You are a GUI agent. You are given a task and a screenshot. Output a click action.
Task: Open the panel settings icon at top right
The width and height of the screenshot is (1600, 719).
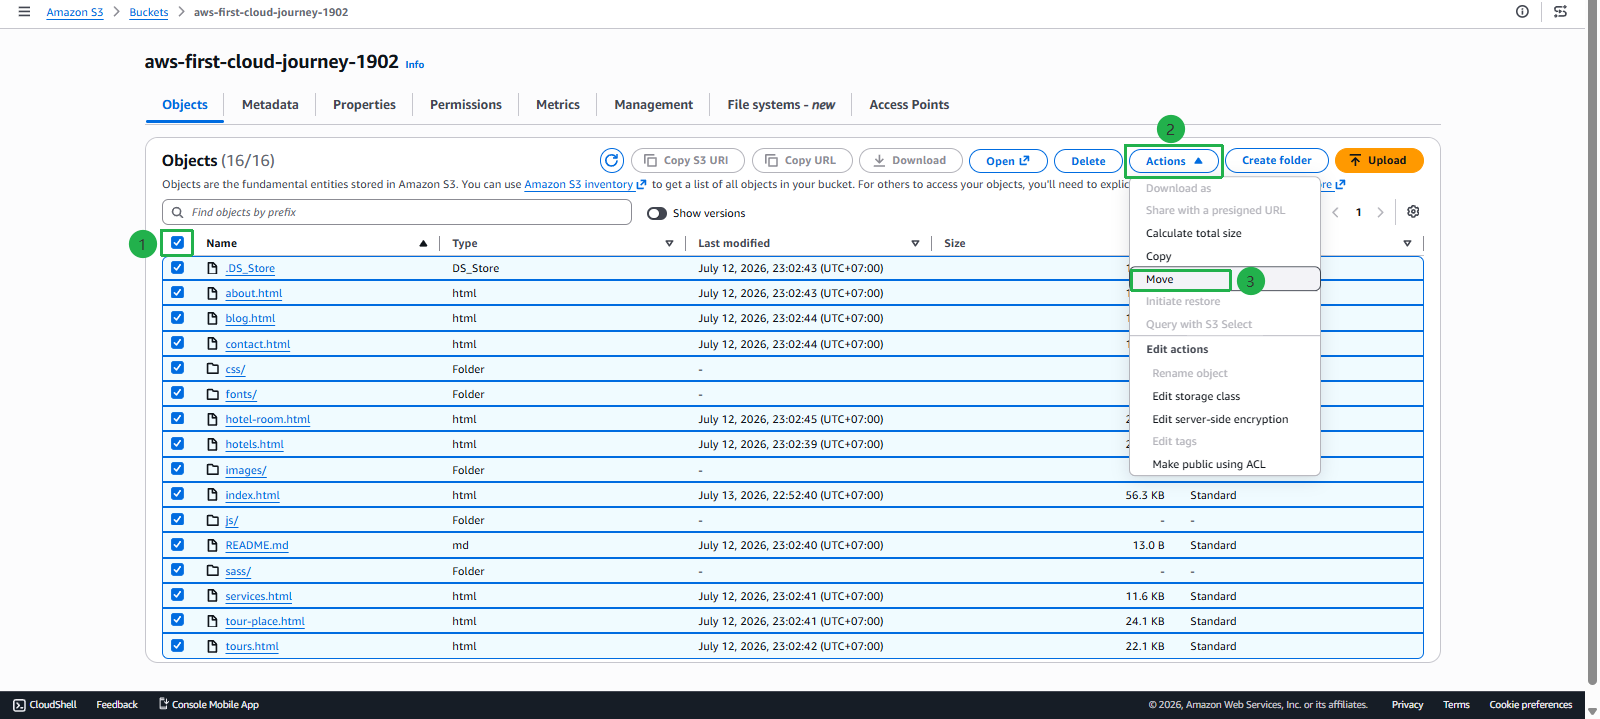coord(1560,12)
